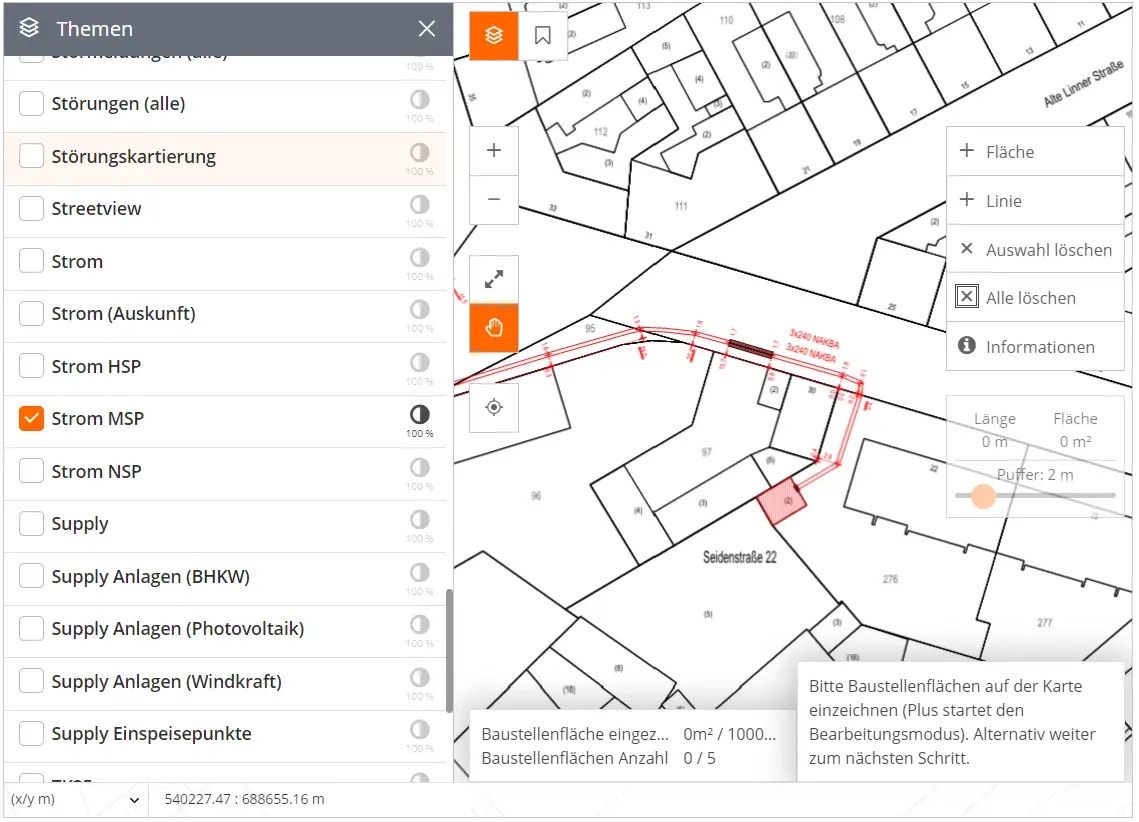Viewport: 1139px width, 822px height.
Task: Uncheck the Strom MSP layer
Action: [x=32, y=419]
